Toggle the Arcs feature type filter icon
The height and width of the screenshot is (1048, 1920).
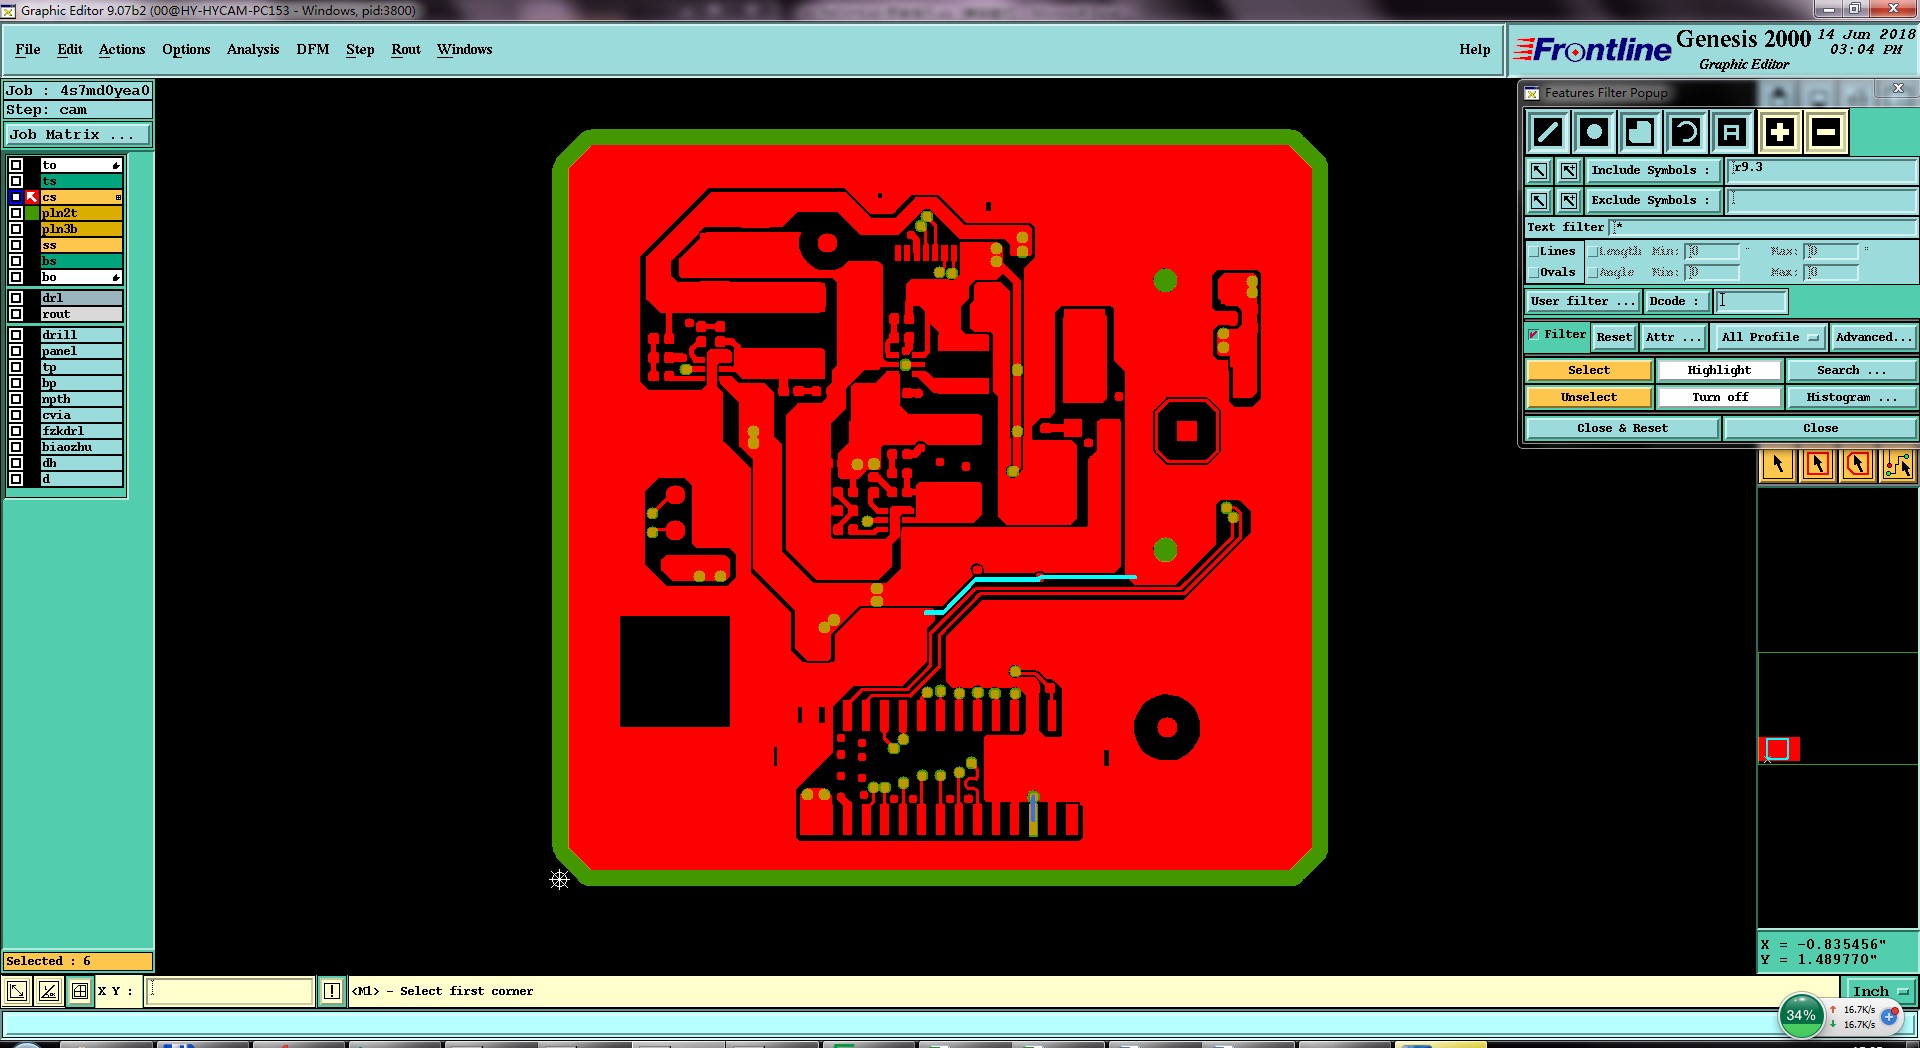coord(1686,132)
